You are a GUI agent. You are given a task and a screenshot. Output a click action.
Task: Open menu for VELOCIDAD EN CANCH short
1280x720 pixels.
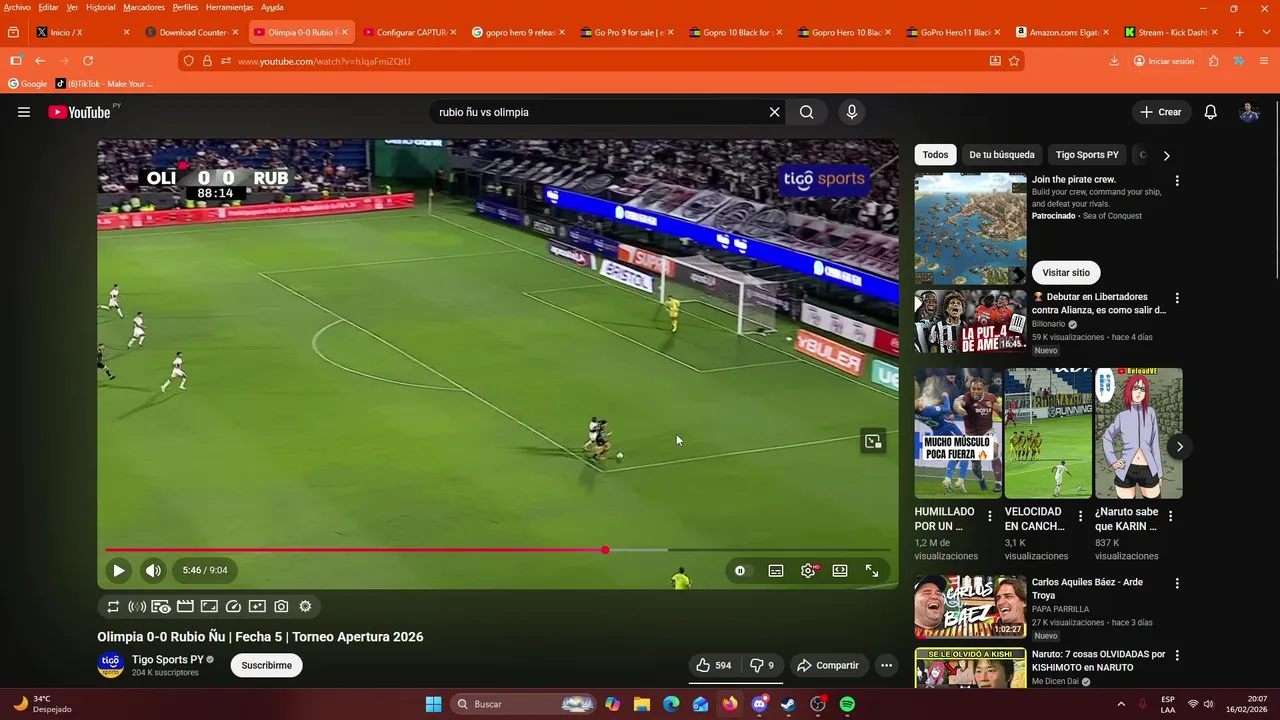(1080, 516)
